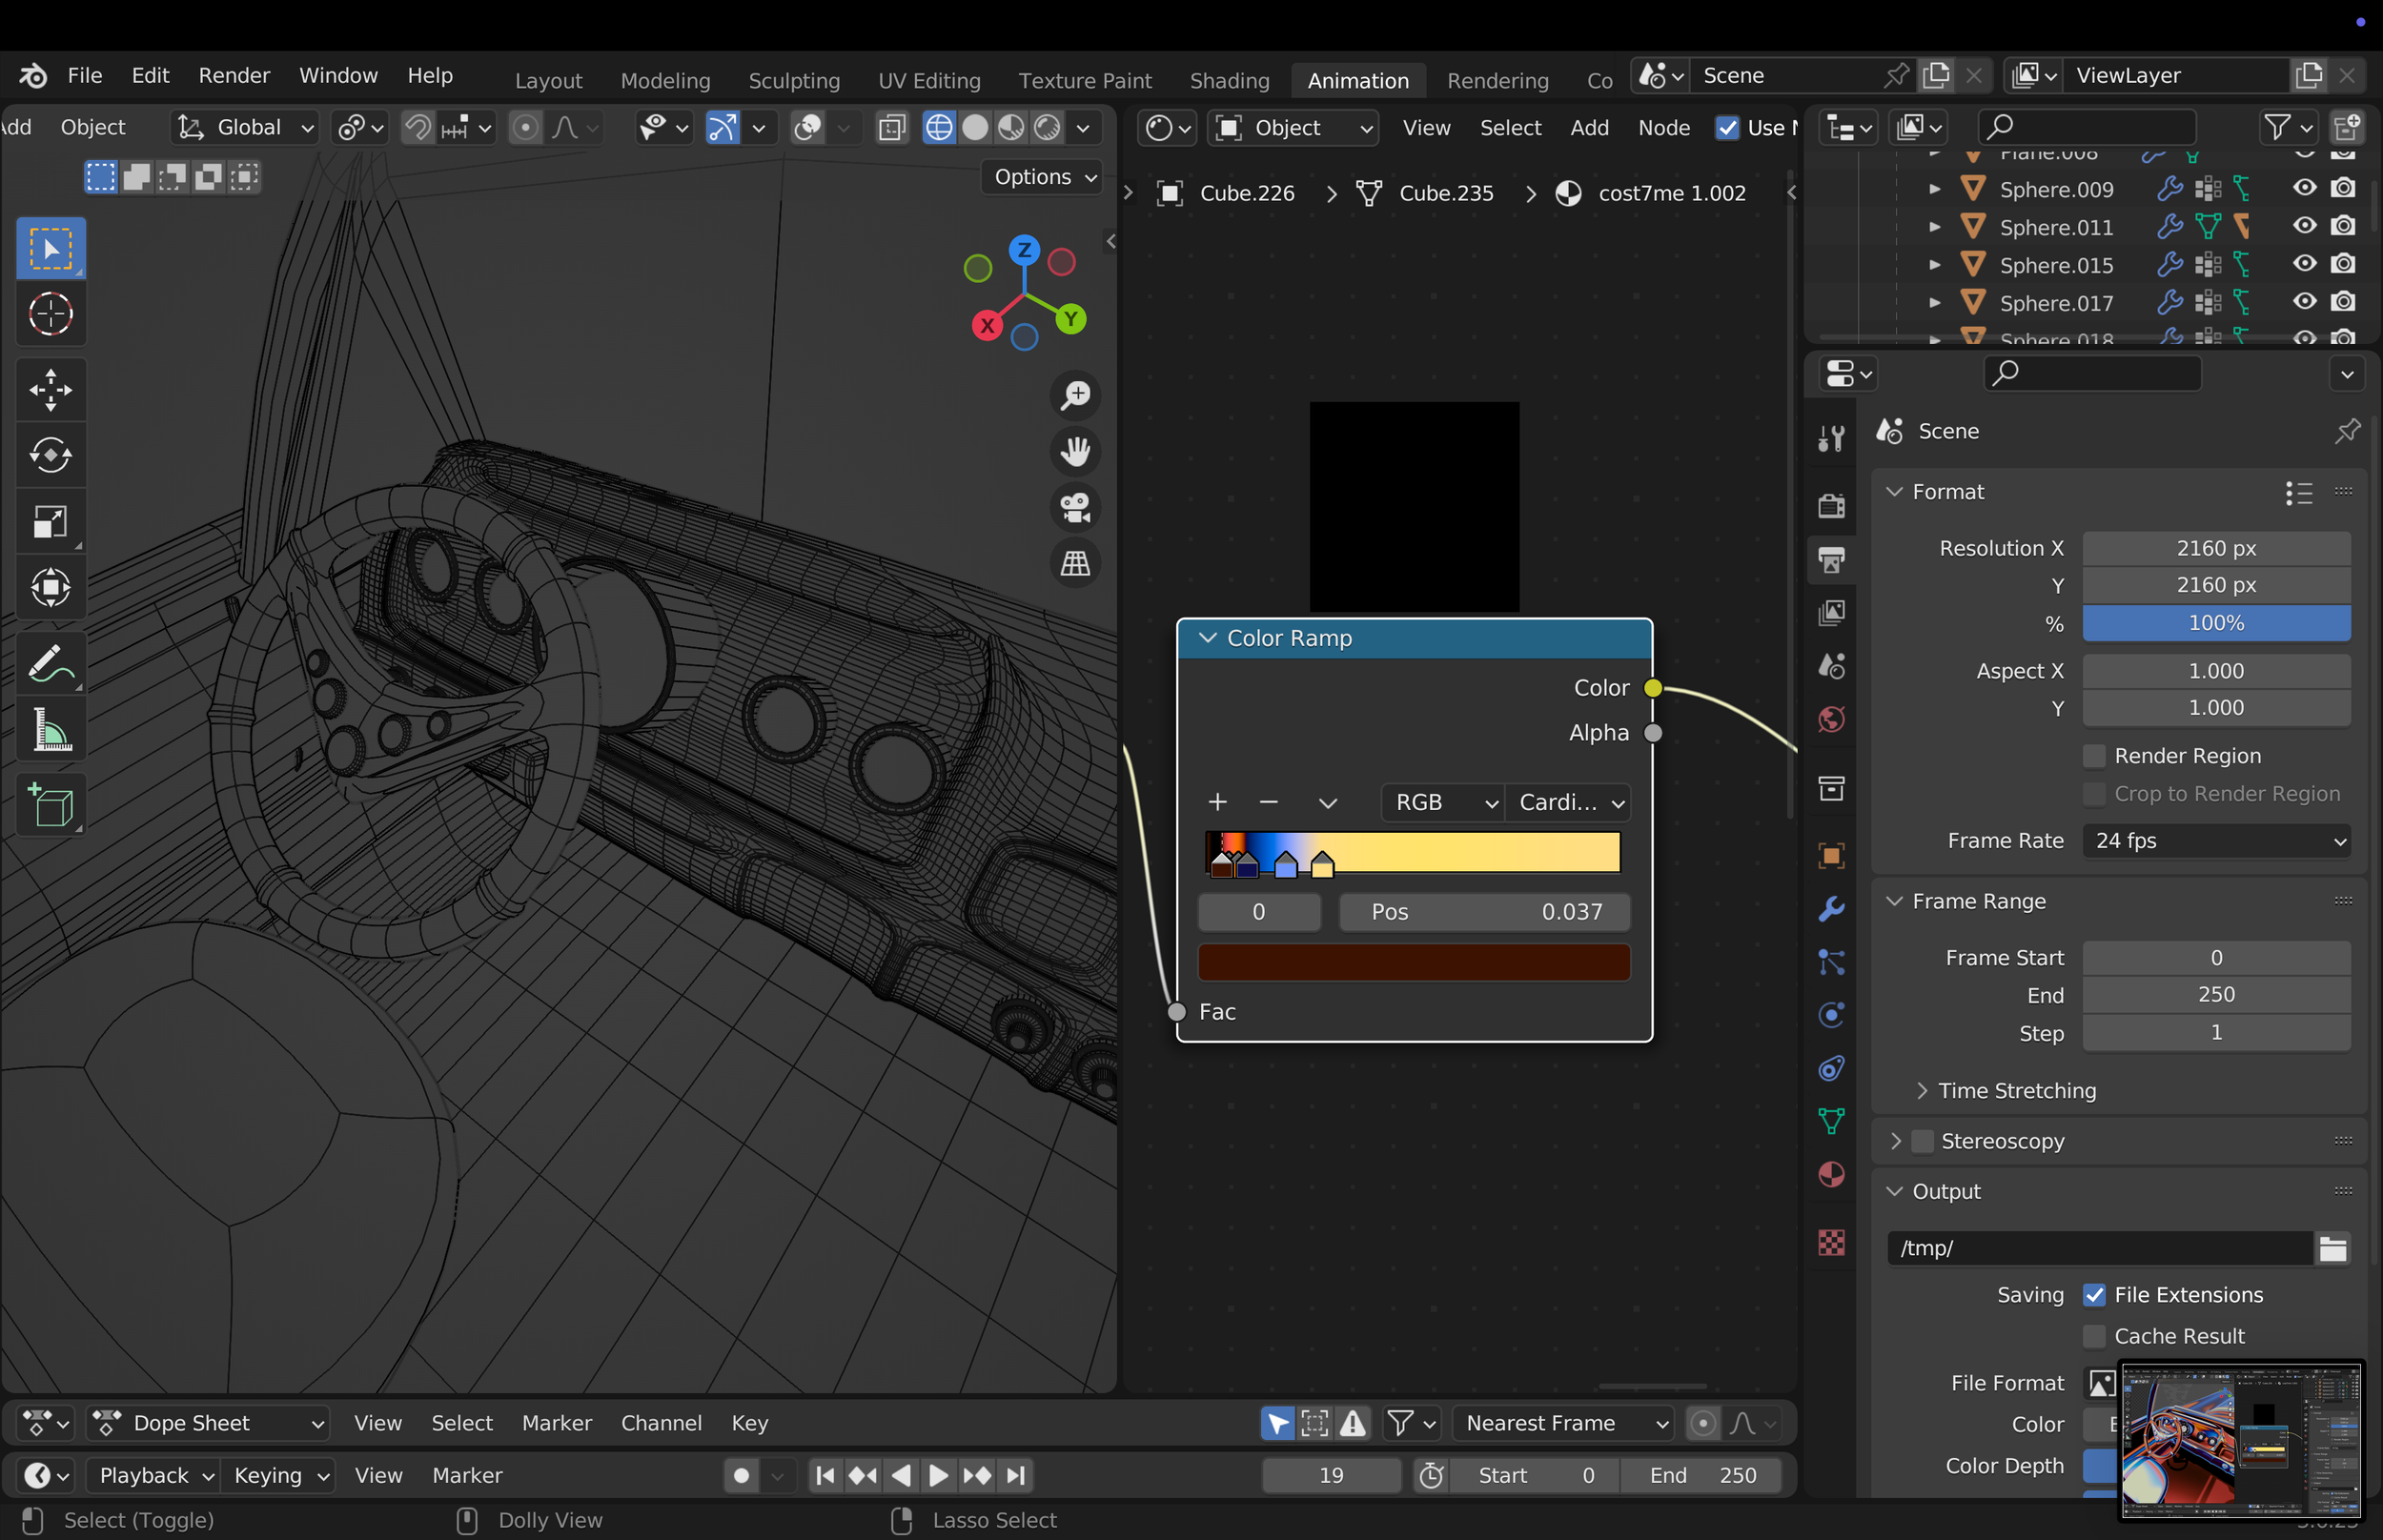This screenshot has height=1540, width=2383.
Task: Enable the Render Region checkbox
Action: click(x=2094, y=756)
